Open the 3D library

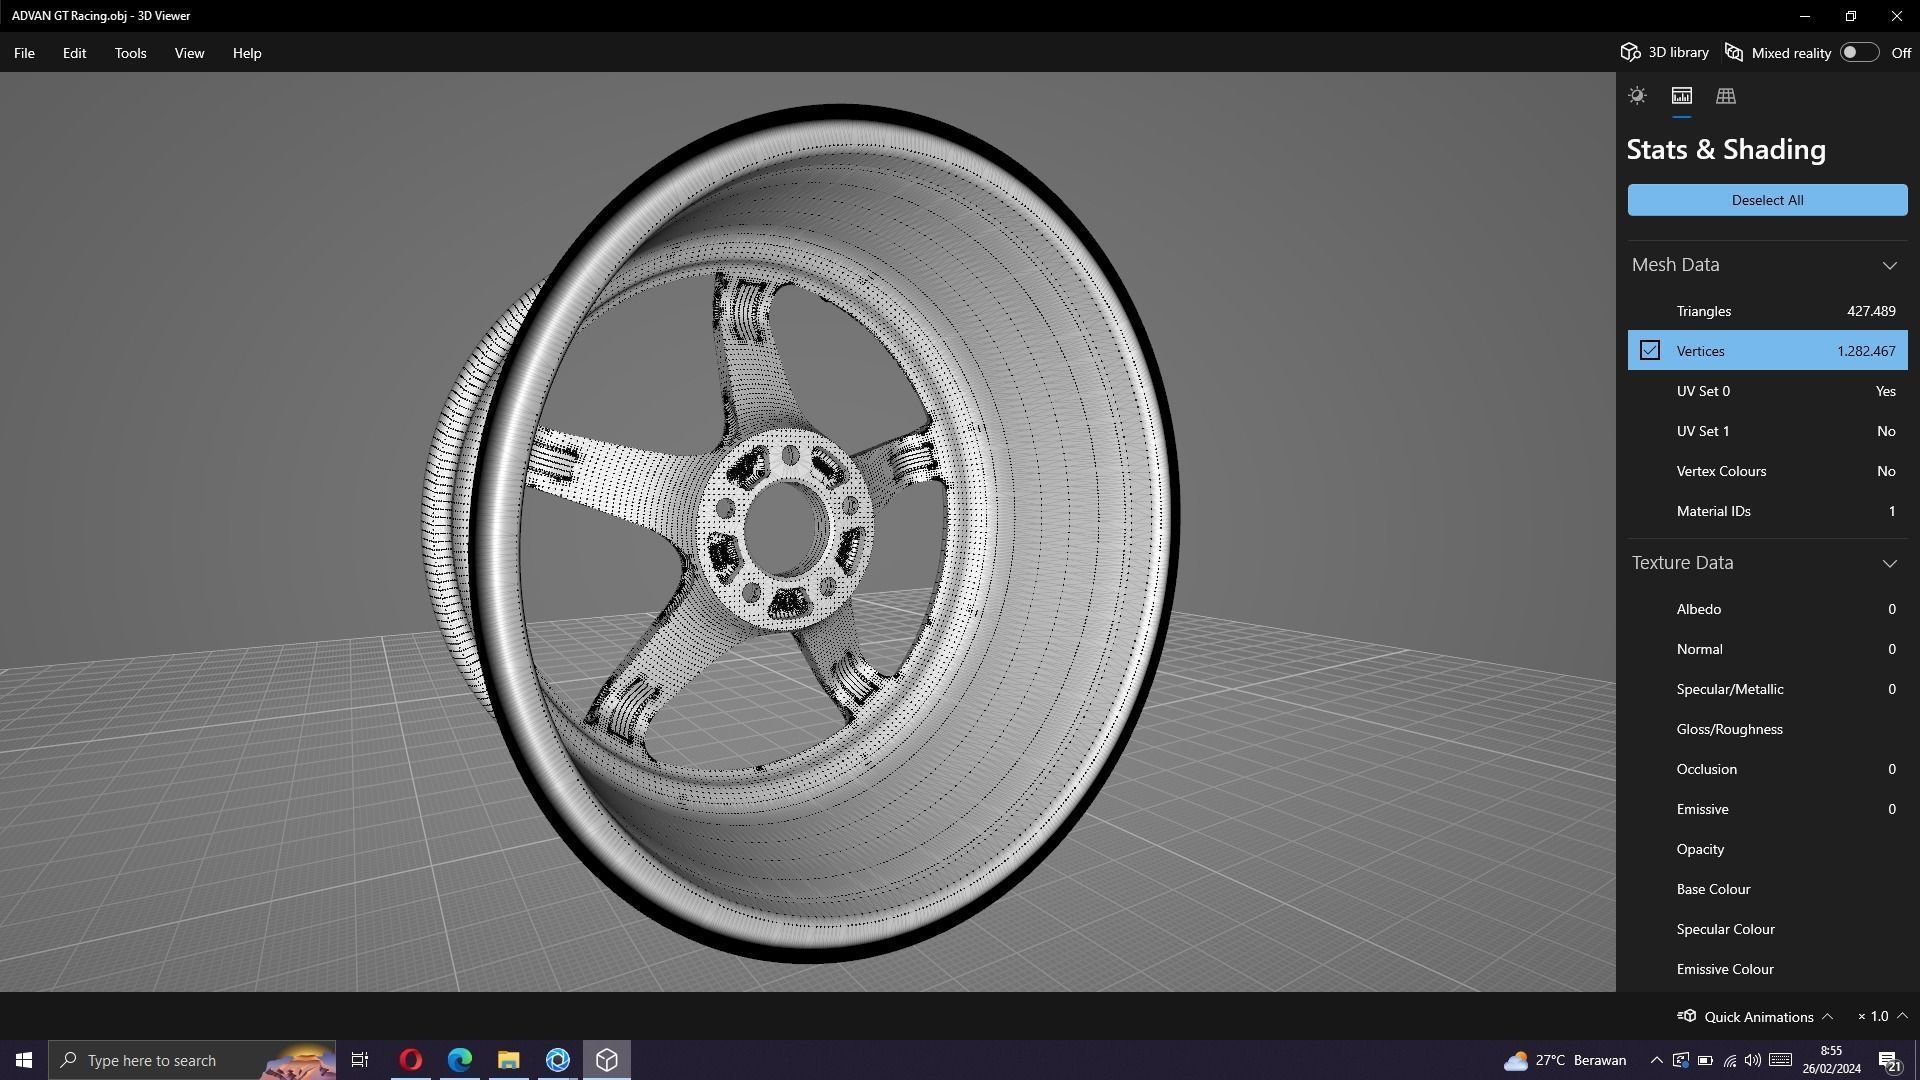[1665, 53]
